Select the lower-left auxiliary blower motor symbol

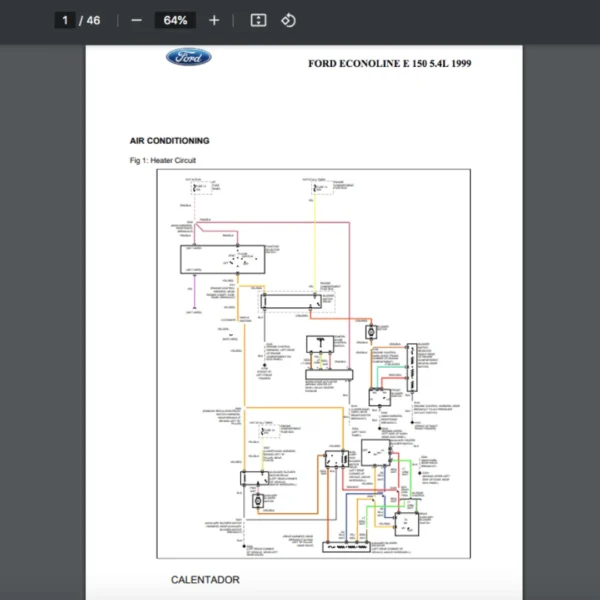pyautogui.click(x=259, y=500)
